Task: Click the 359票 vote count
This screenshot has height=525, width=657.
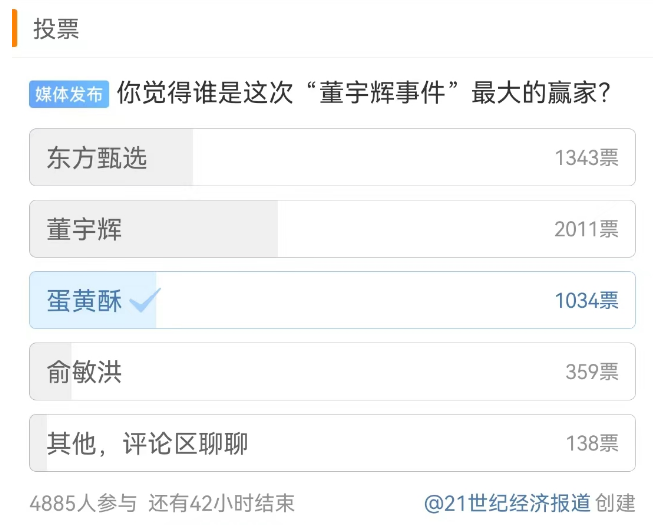Action: 592,372
